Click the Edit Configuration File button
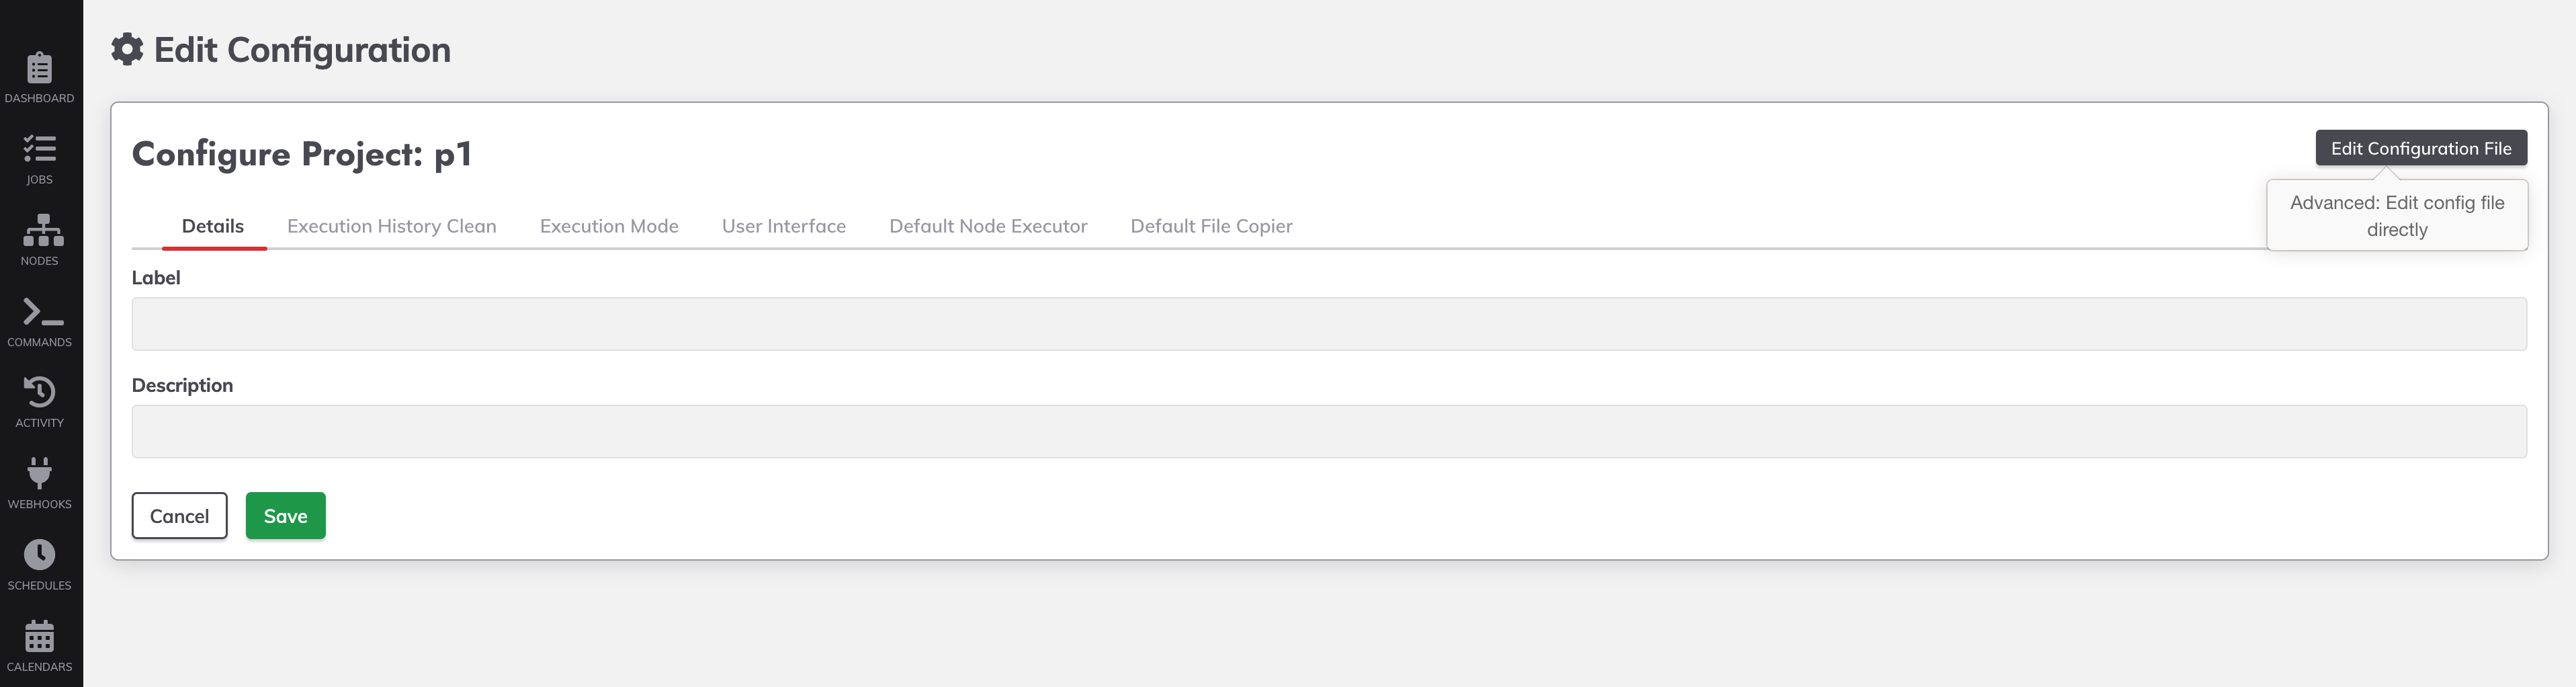2576x687 pixels. [x=2421, y=148]
